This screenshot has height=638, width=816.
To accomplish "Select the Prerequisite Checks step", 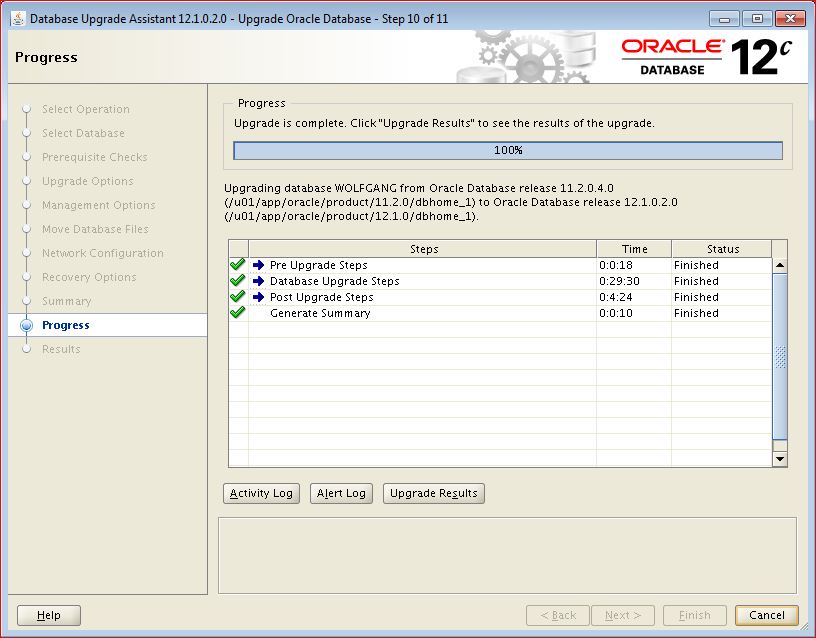I will 95,157.
